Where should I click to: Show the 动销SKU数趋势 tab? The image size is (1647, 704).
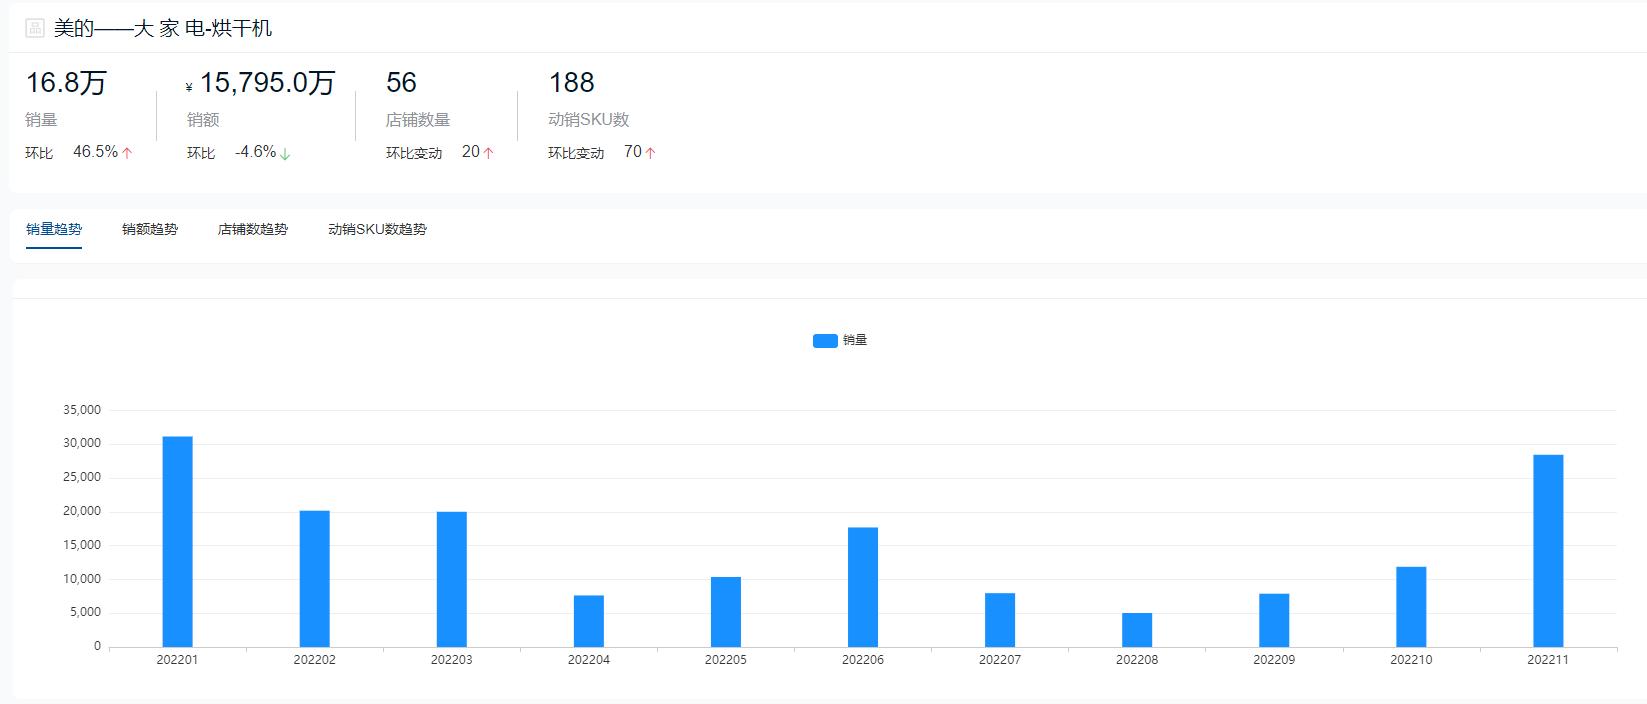377,229
